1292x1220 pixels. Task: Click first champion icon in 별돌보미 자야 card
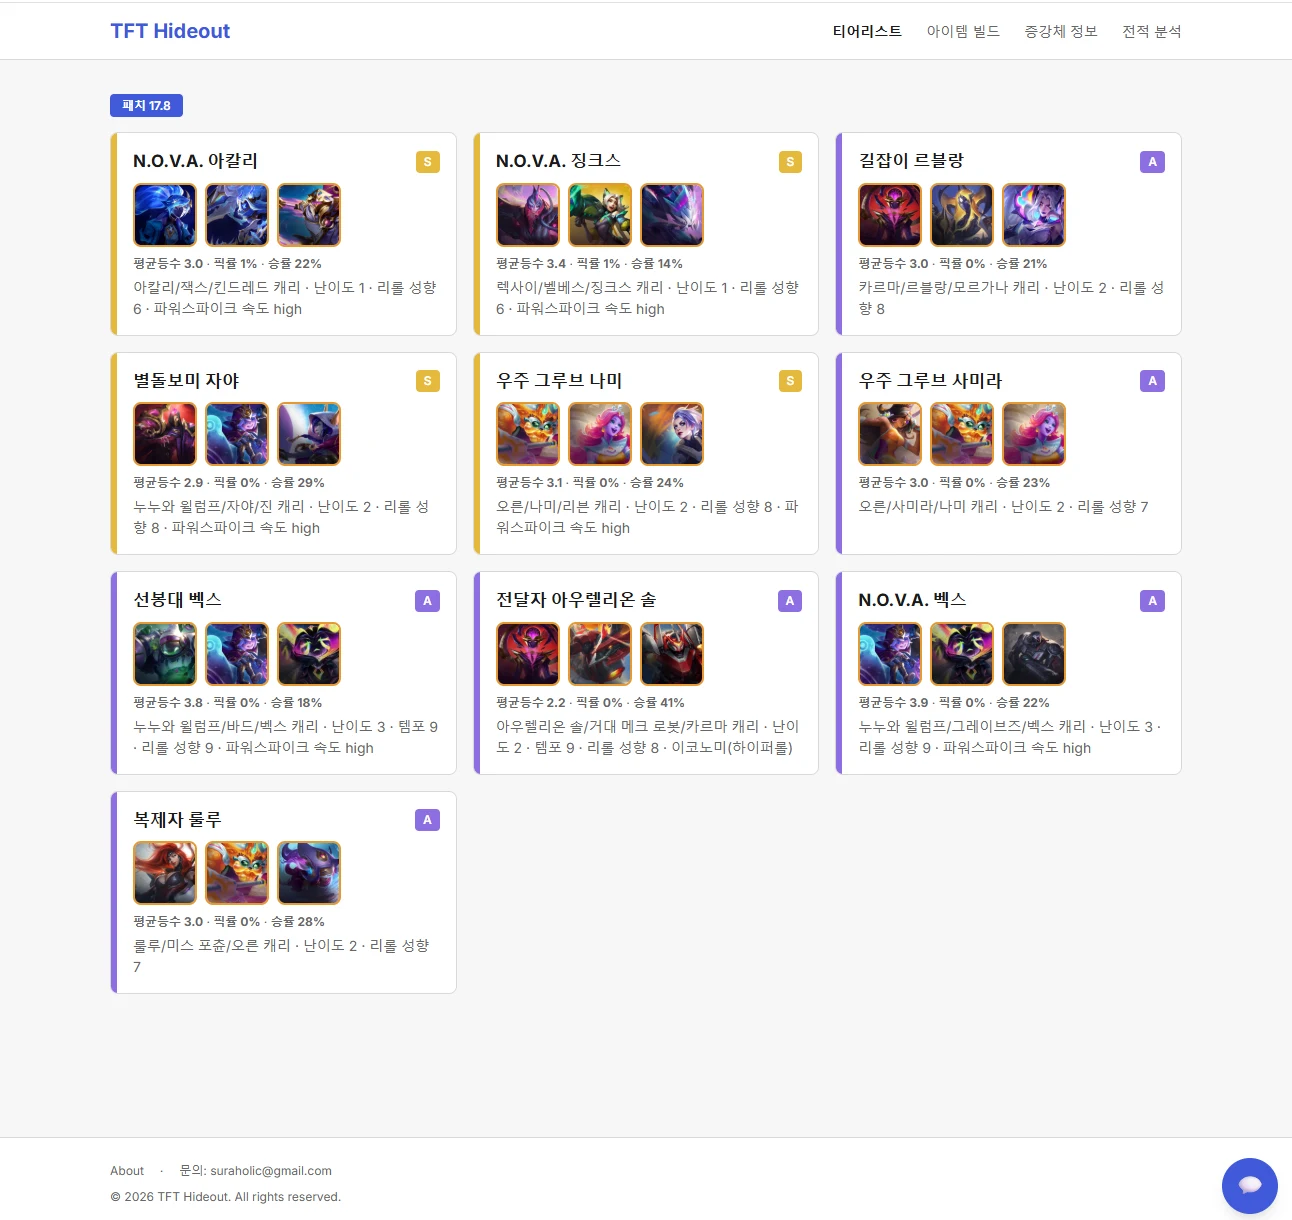tap(165, 434)
